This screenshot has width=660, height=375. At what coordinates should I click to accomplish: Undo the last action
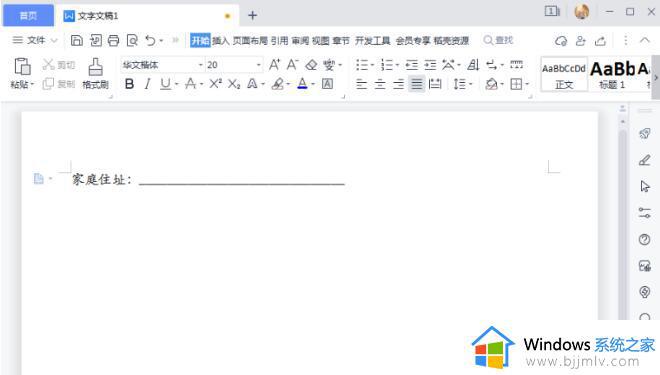click(x=150, y=40)
